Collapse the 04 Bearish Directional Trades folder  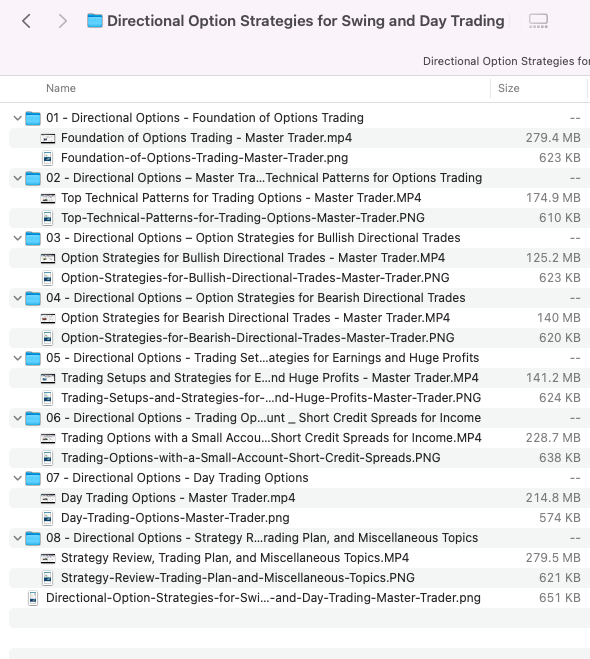(x=17, y=298)
